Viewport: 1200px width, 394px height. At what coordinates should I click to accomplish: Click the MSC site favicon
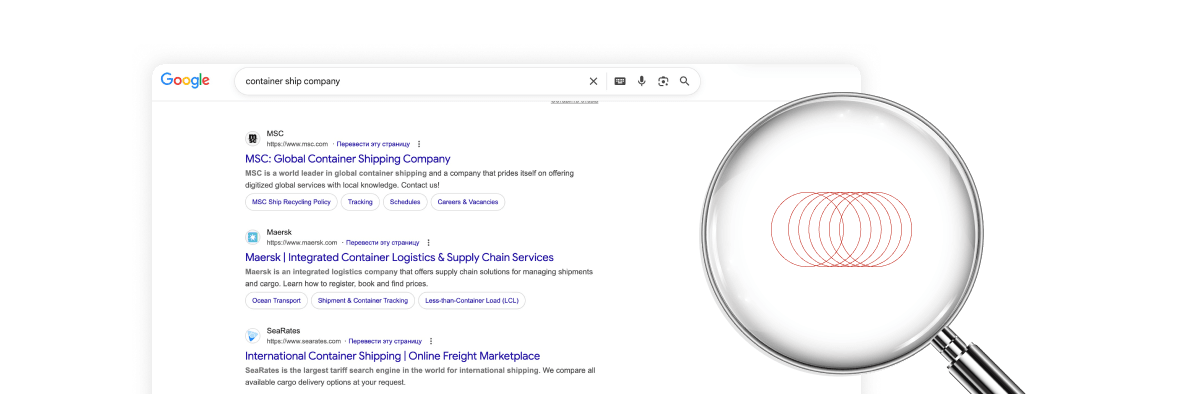coord(253,138)
